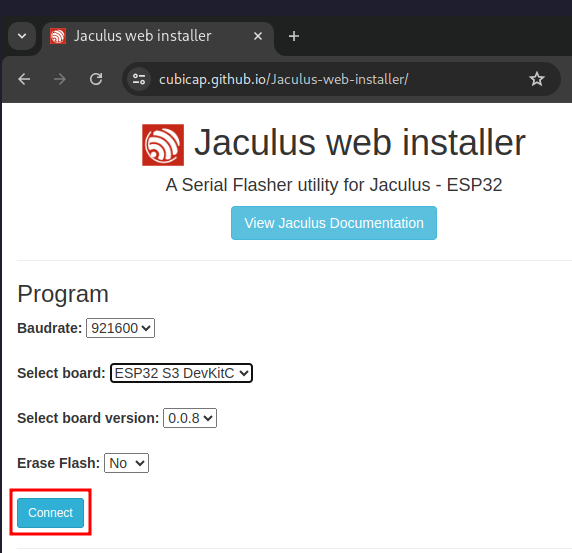Image resolution: width=572 pixels, height=553 pixels.
Task: Click the browser back arrow
Action: [24, 79]
